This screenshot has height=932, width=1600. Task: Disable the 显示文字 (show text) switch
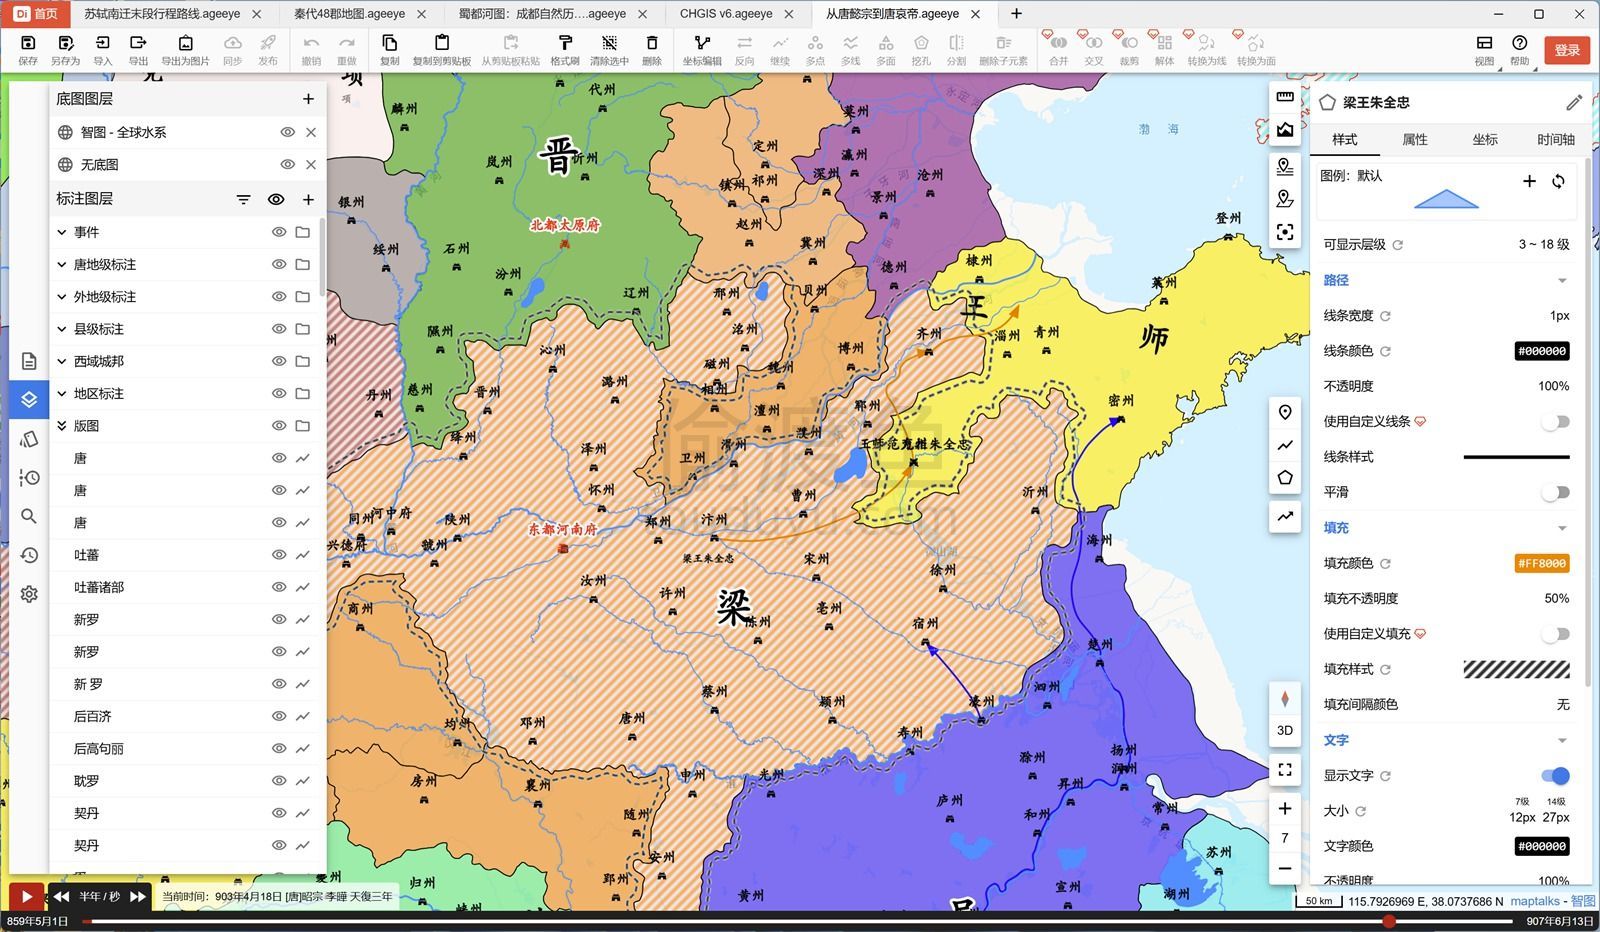pyautogui.click(x=1555, y=775)
